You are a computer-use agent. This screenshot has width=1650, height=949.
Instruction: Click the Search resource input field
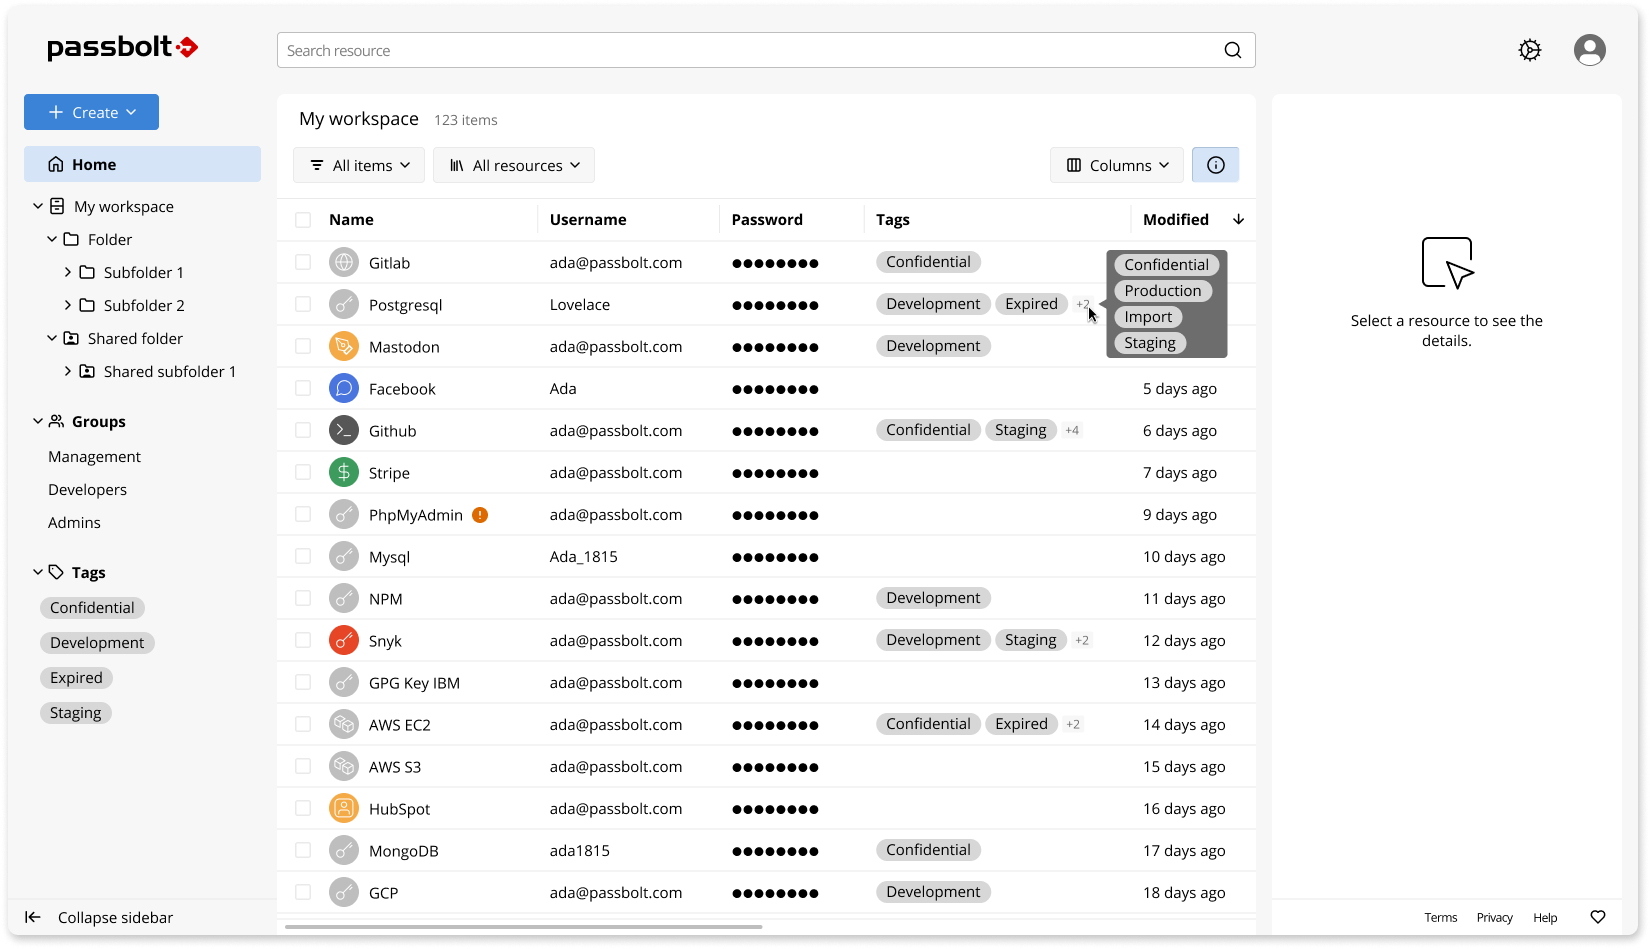point(766,50)
